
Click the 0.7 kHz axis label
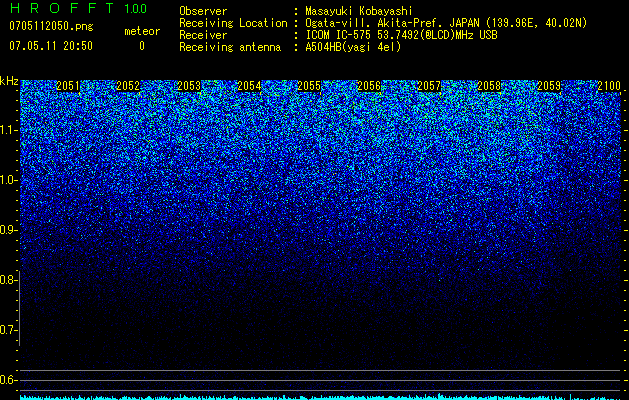9,330
